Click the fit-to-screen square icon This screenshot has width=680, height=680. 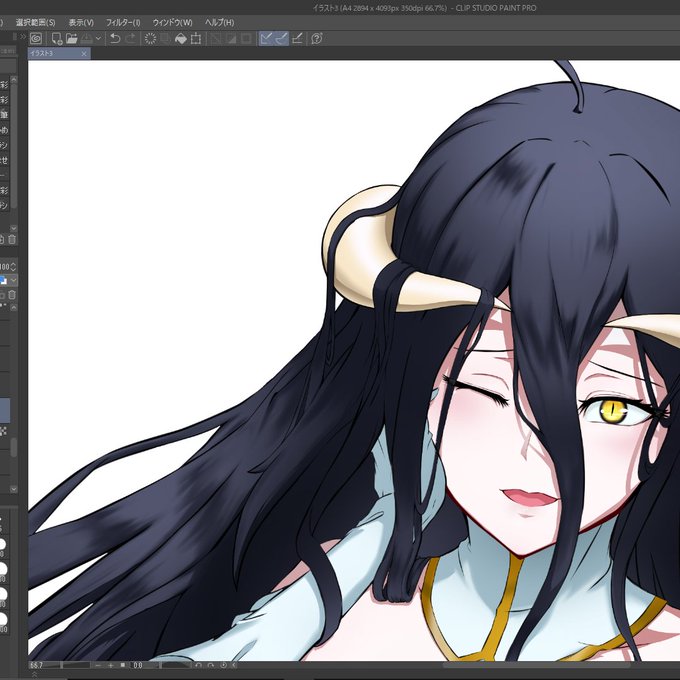tap(123, 665)
